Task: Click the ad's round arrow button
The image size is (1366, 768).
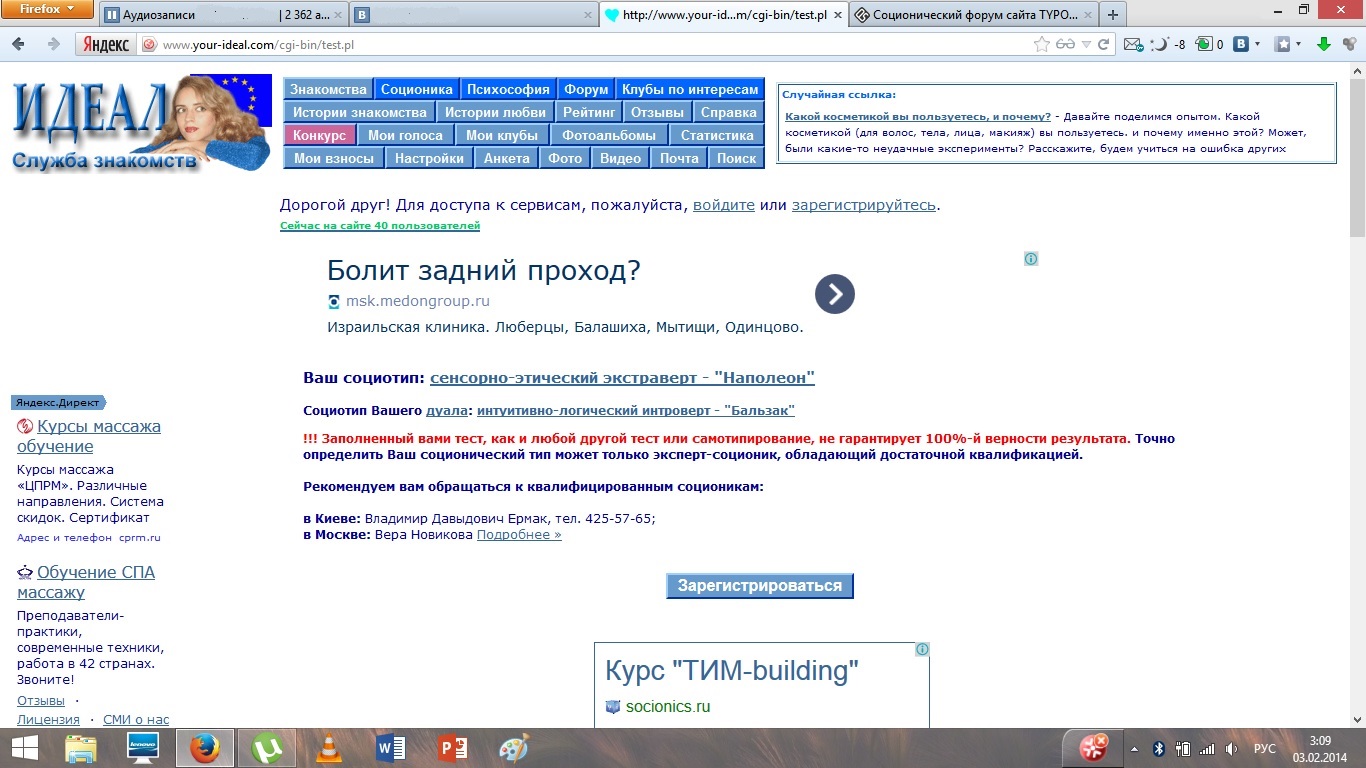Action: (834, 294)
